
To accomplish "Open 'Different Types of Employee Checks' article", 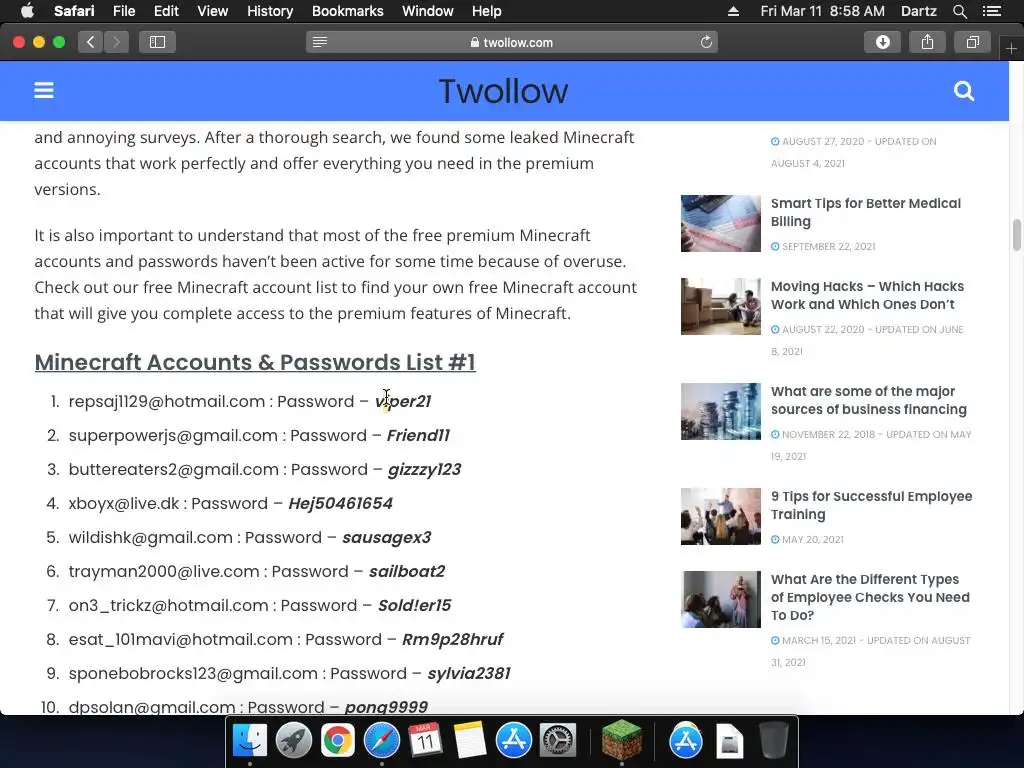I will point(870,598).
